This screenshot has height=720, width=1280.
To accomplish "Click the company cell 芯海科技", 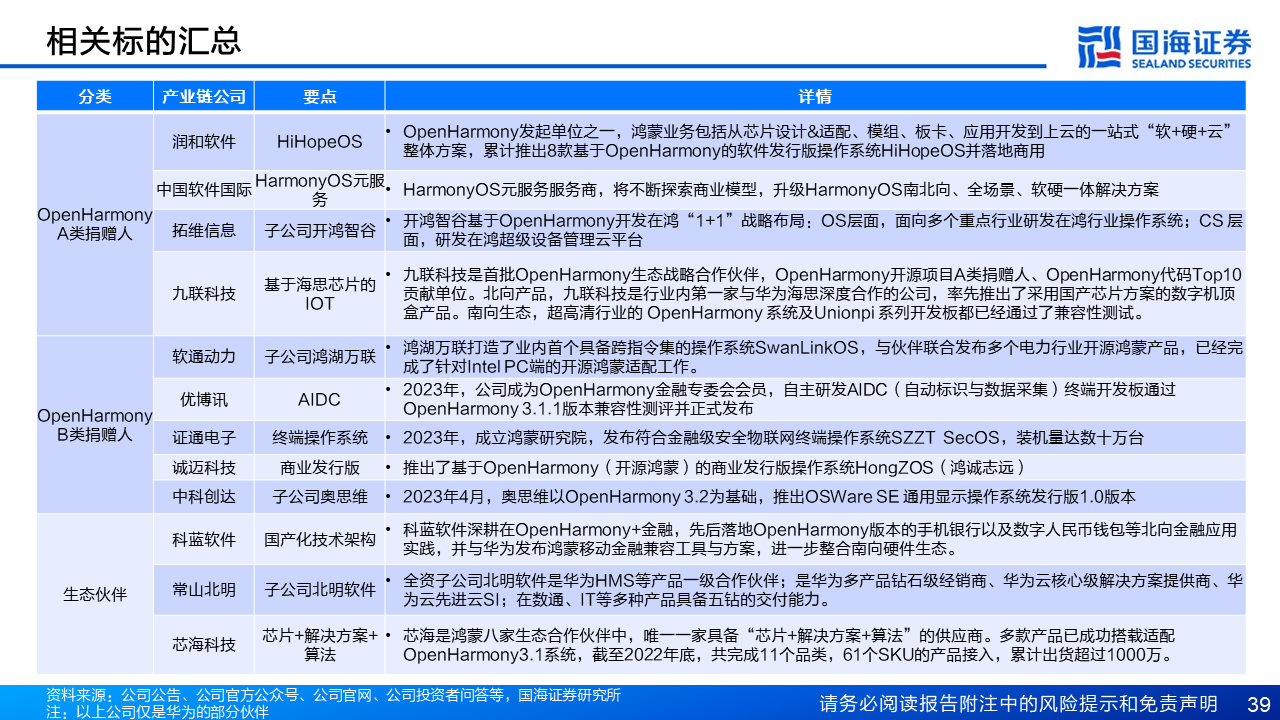I will click(204, 644).
